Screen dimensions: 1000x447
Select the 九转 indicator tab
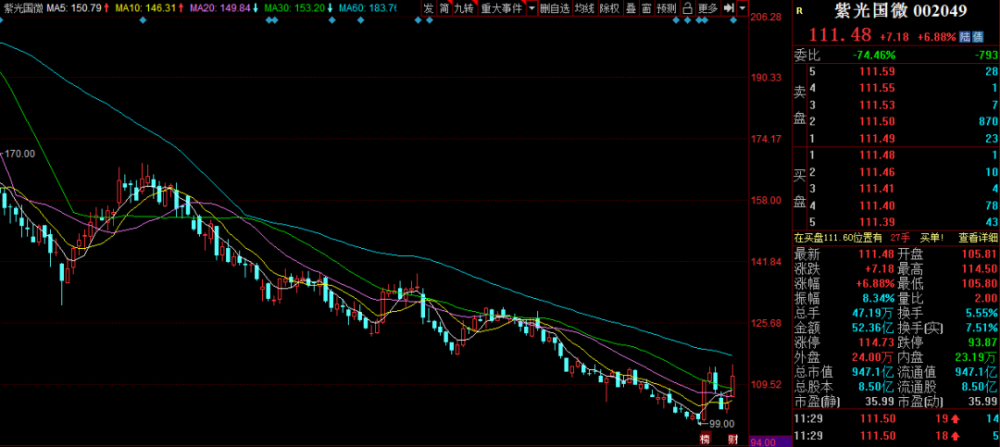pyautogui.click(x=466, y=8)
